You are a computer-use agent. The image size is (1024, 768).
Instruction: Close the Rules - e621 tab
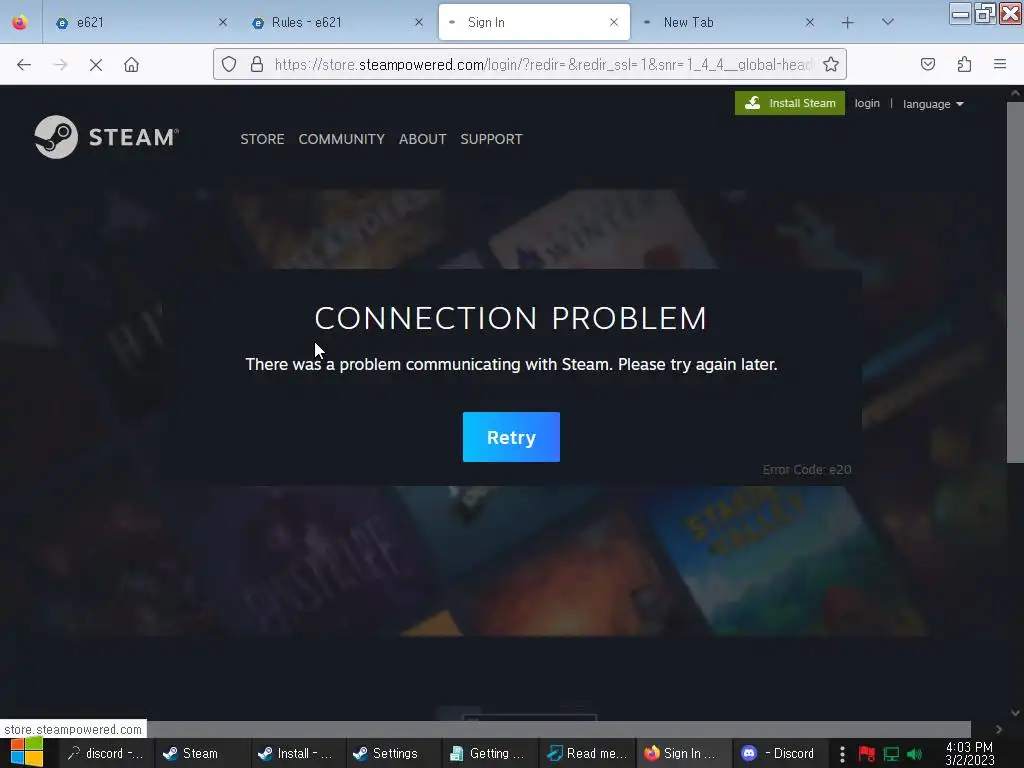419,22
